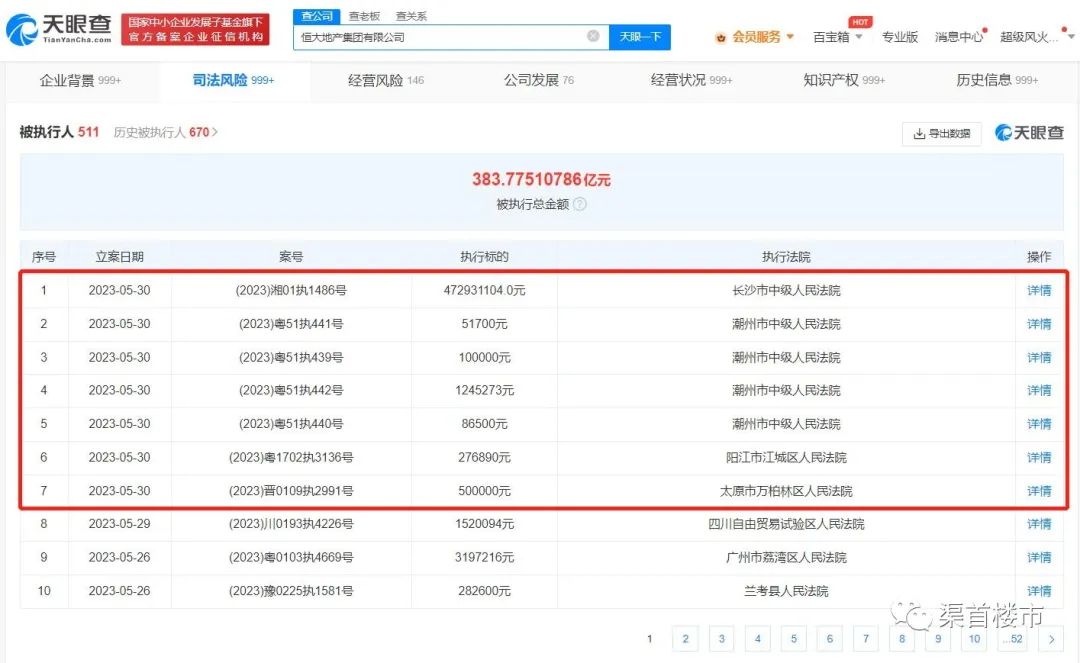
Task: Switch to the 经营状况 tab
Action: click(x=692, y=81)
